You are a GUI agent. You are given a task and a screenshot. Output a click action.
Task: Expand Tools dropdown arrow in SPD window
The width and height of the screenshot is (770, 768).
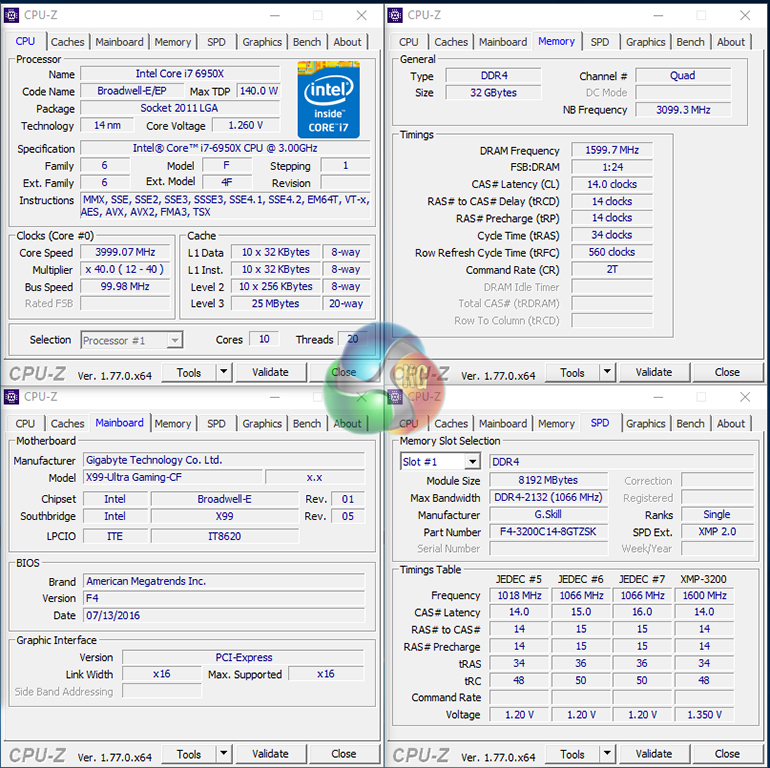(x=607, y=754)
